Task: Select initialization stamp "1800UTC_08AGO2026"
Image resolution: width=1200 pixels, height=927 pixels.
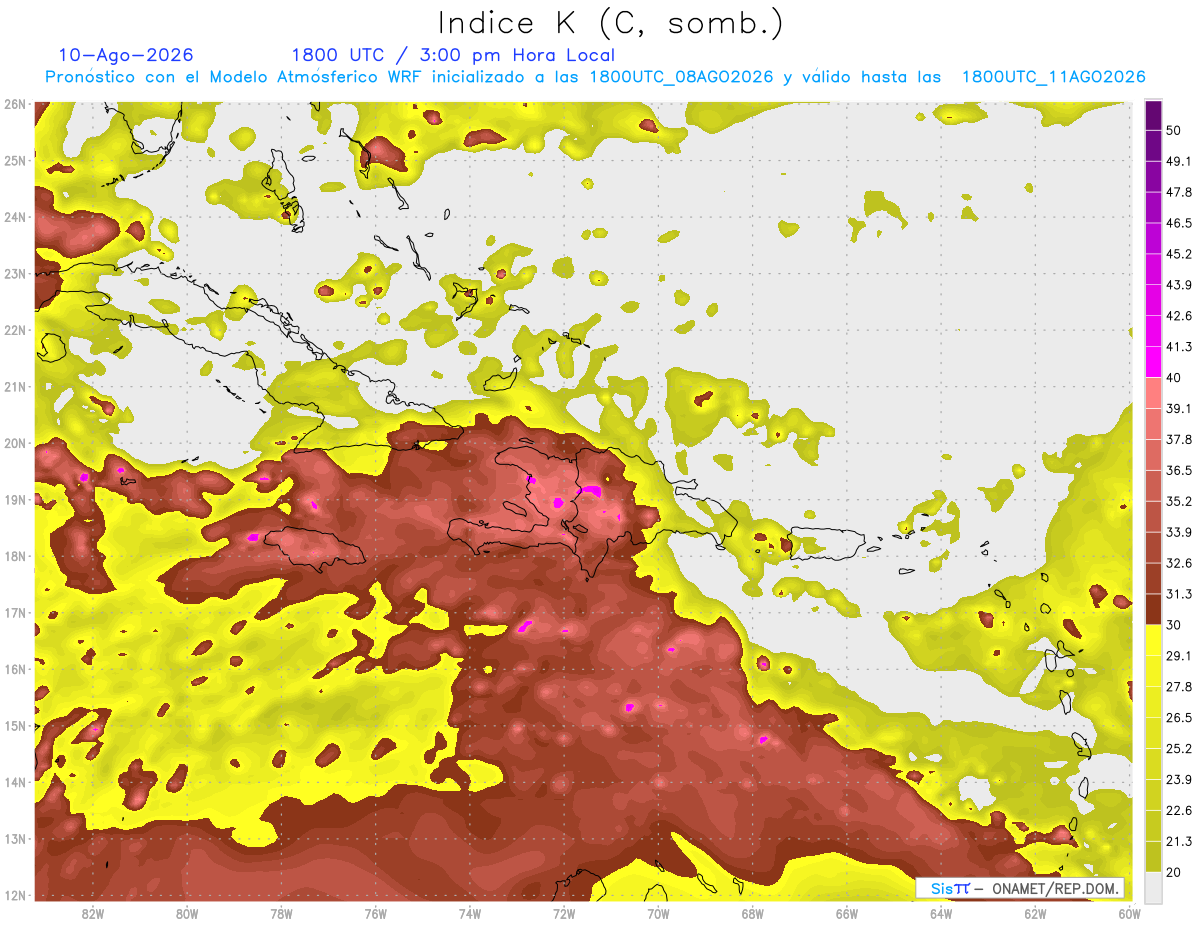Action: coord(681,77)
